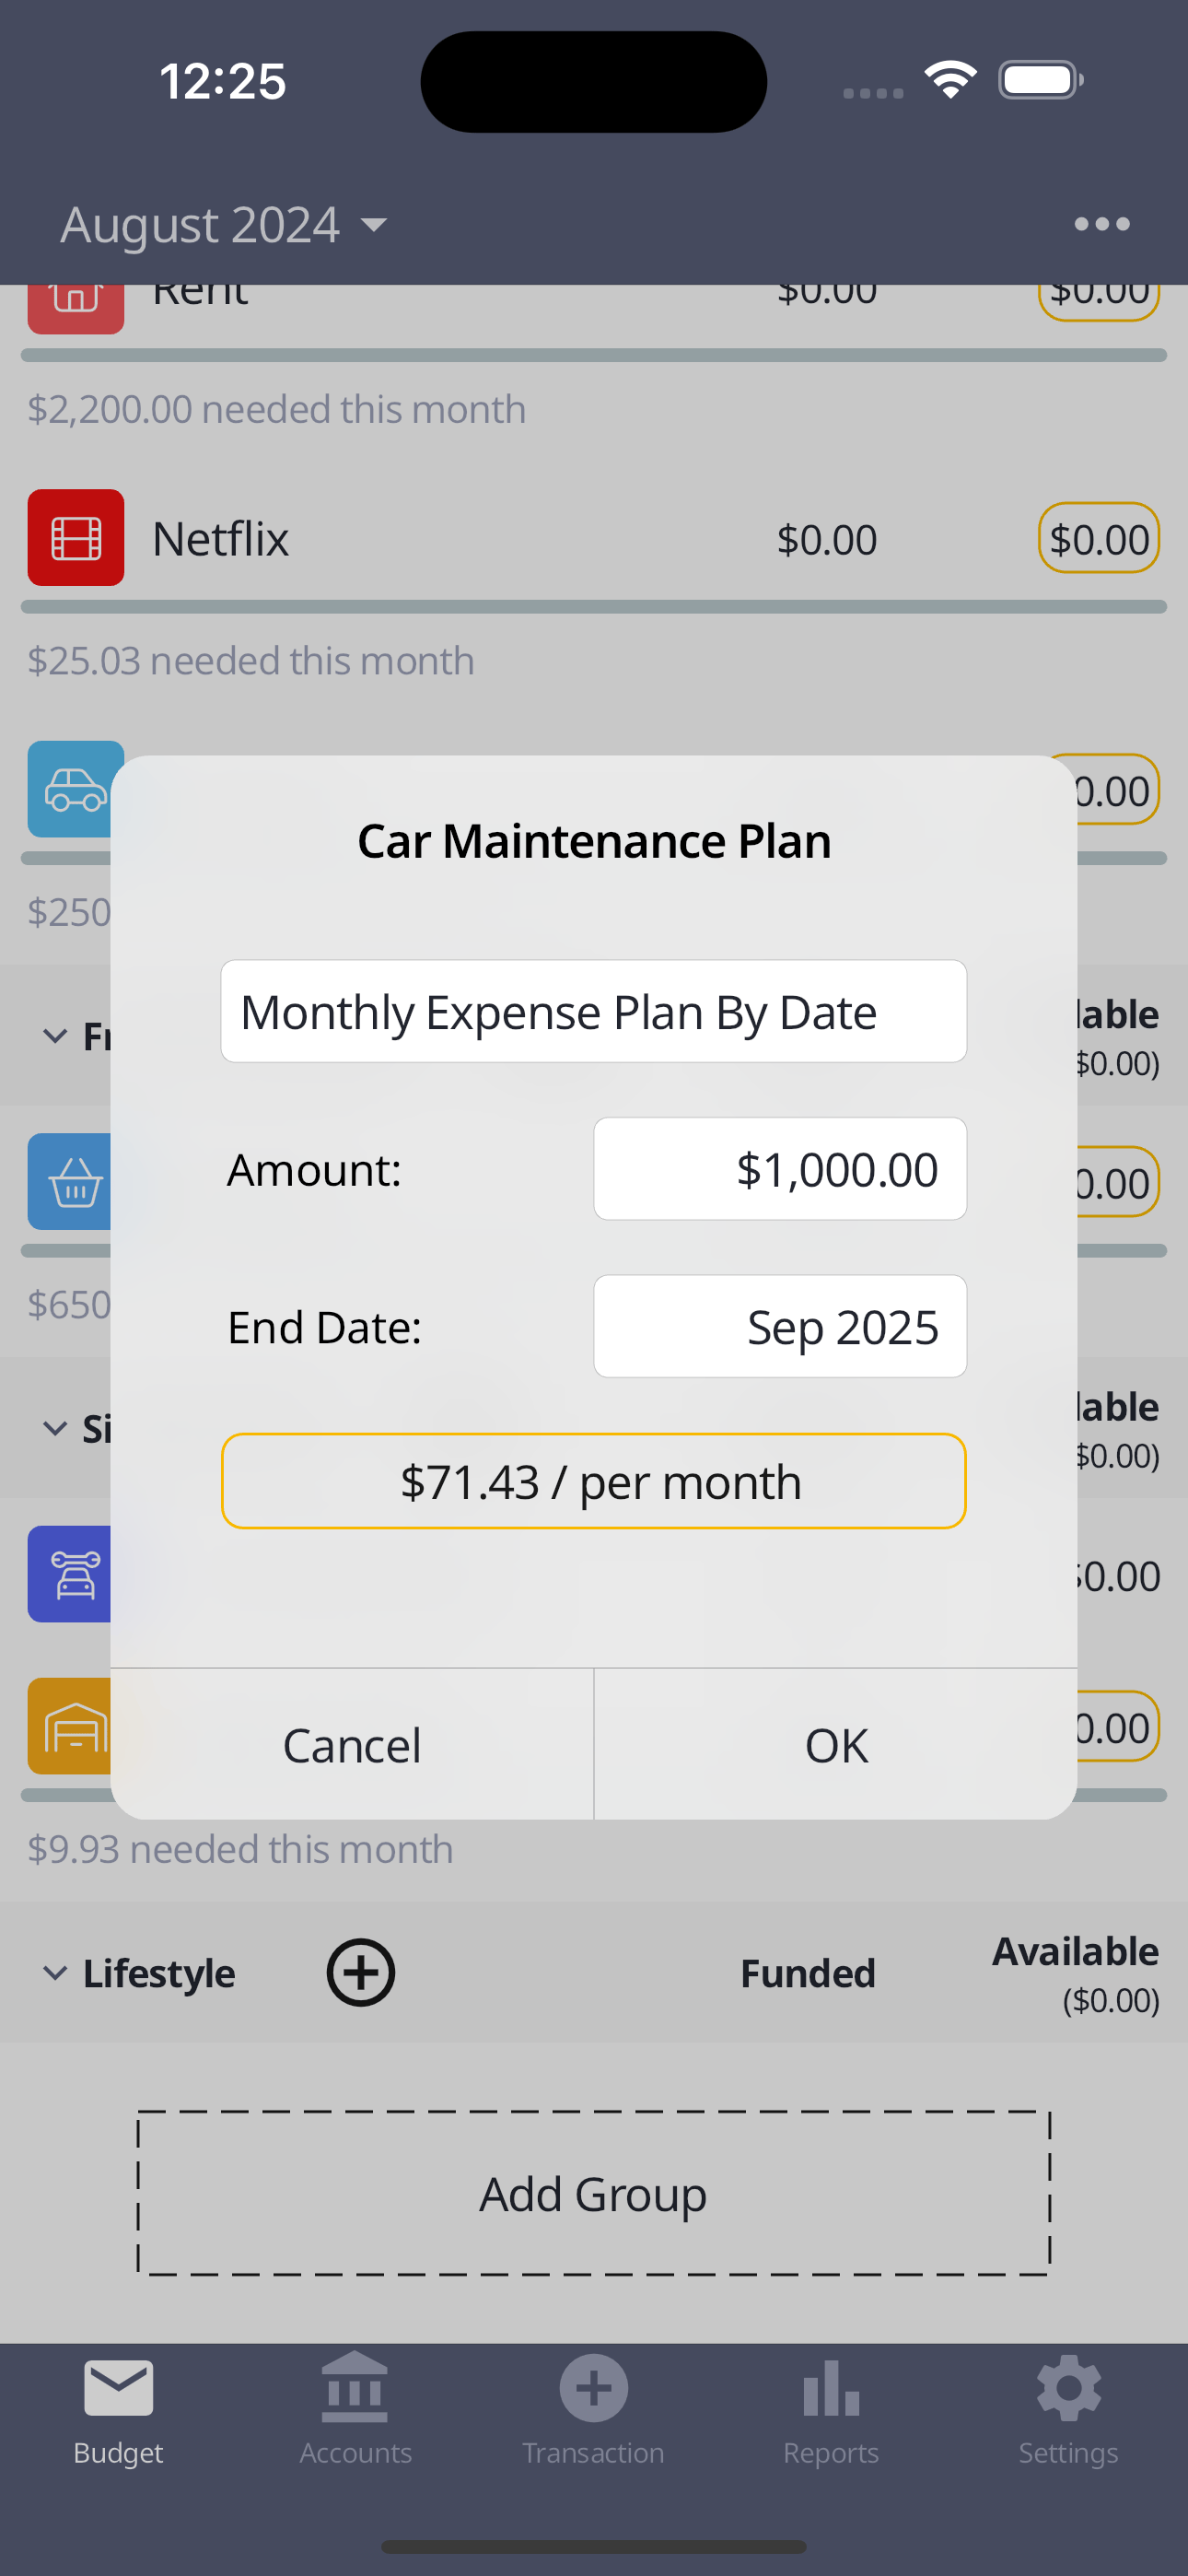Tap the red Netflix film icon
The width and height of the screenshot is (1188, 2576).
[x=76, y=538]
